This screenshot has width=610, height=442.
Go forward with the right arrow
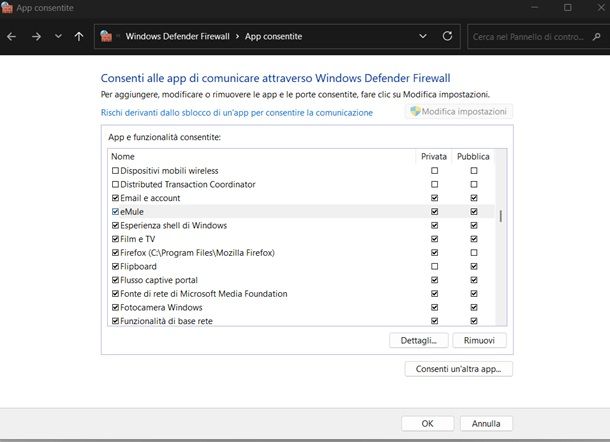(36, 37)
